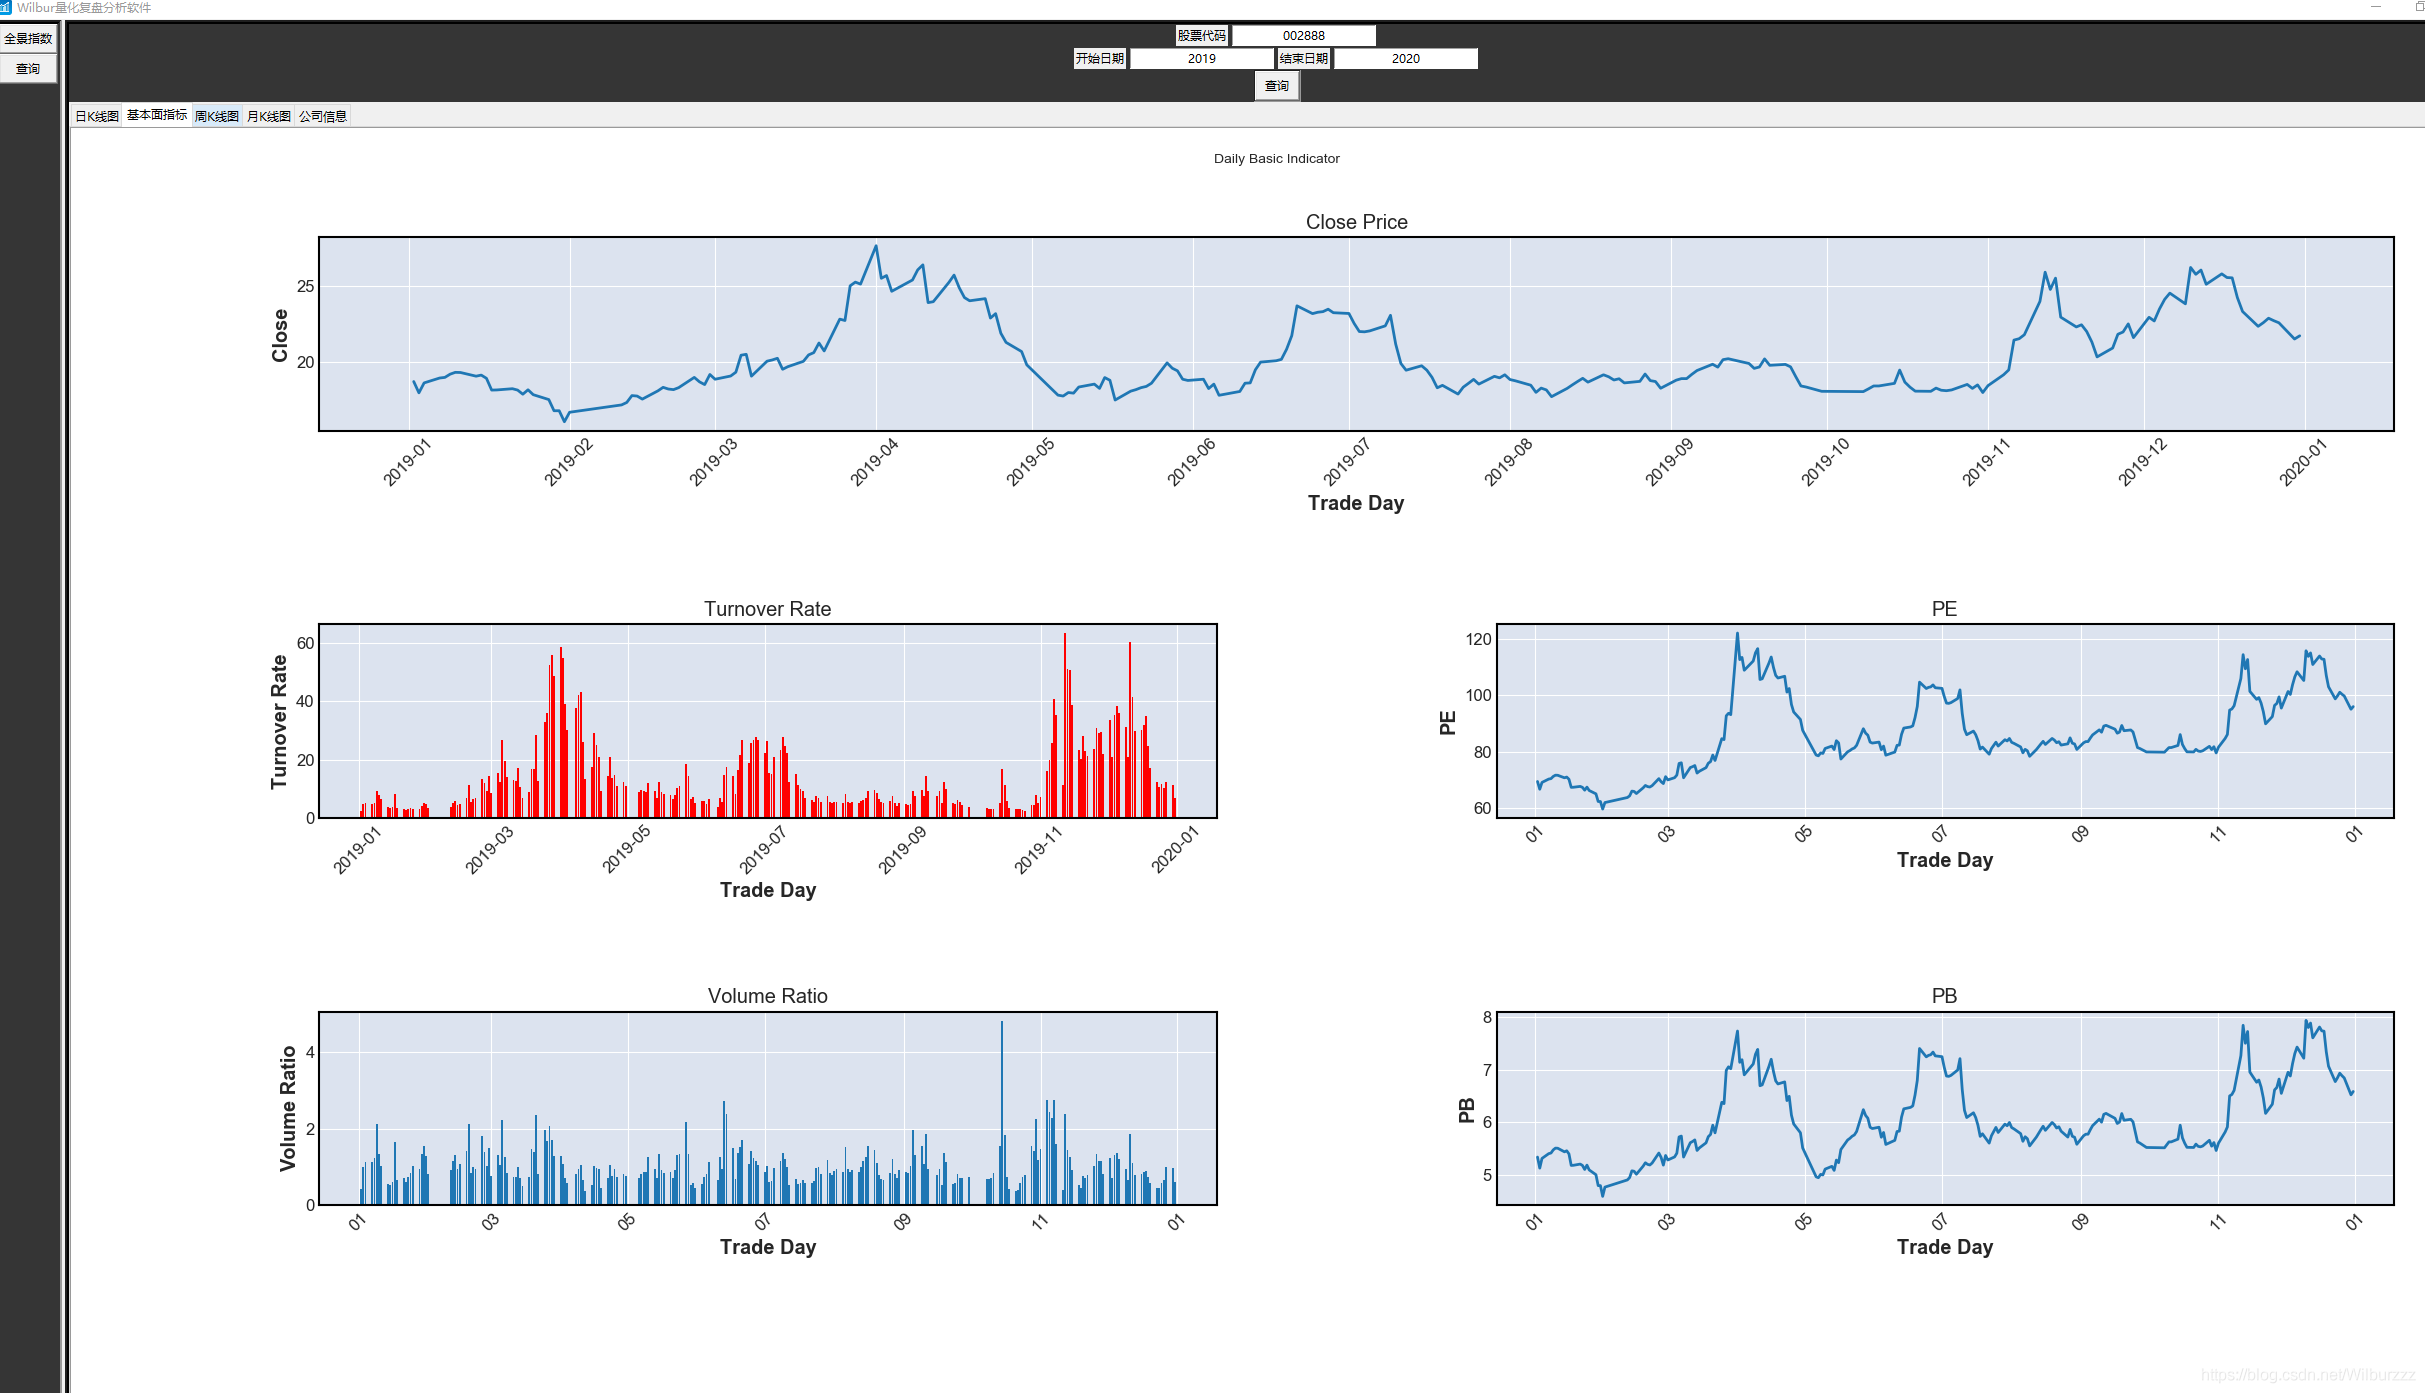The width and height of the screenshot is (2425, 1393).
Task: Click the 股票代码 label
Action: 1201,35
